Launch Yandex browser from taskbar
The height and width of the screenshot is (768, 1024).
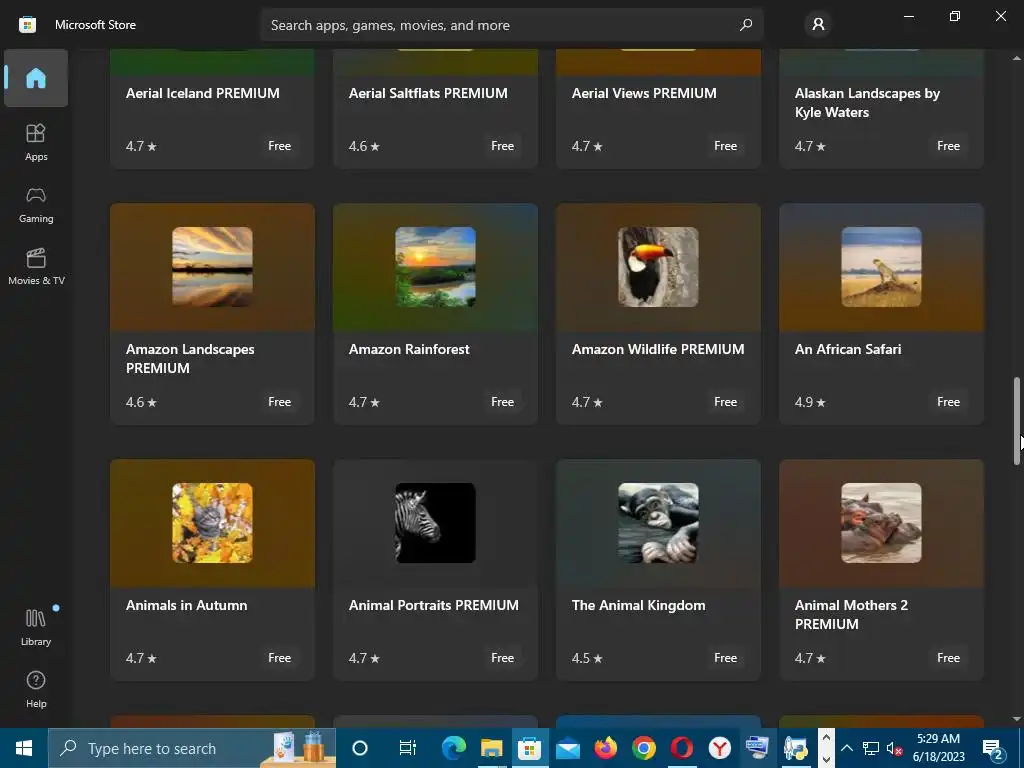coord(720,748)
